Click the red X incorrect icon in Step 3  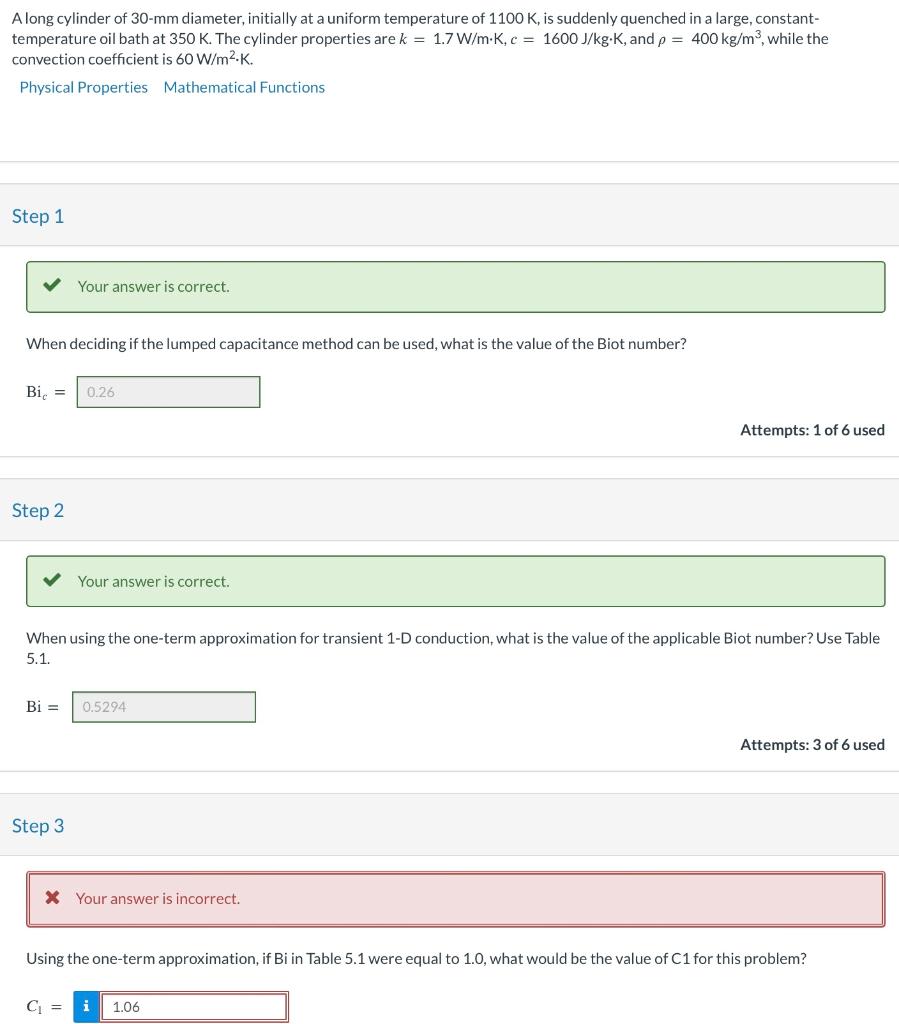coord(52,898)
